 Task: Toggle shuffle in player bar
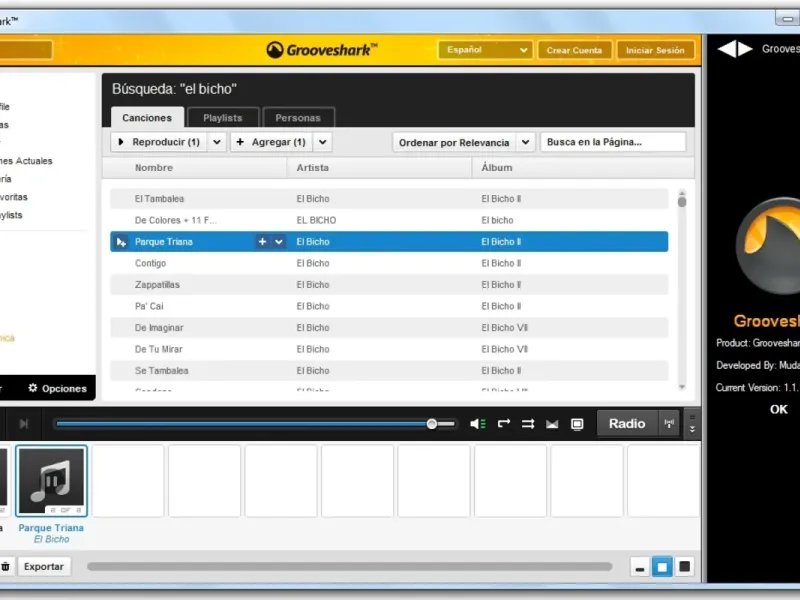pos(528,423)
